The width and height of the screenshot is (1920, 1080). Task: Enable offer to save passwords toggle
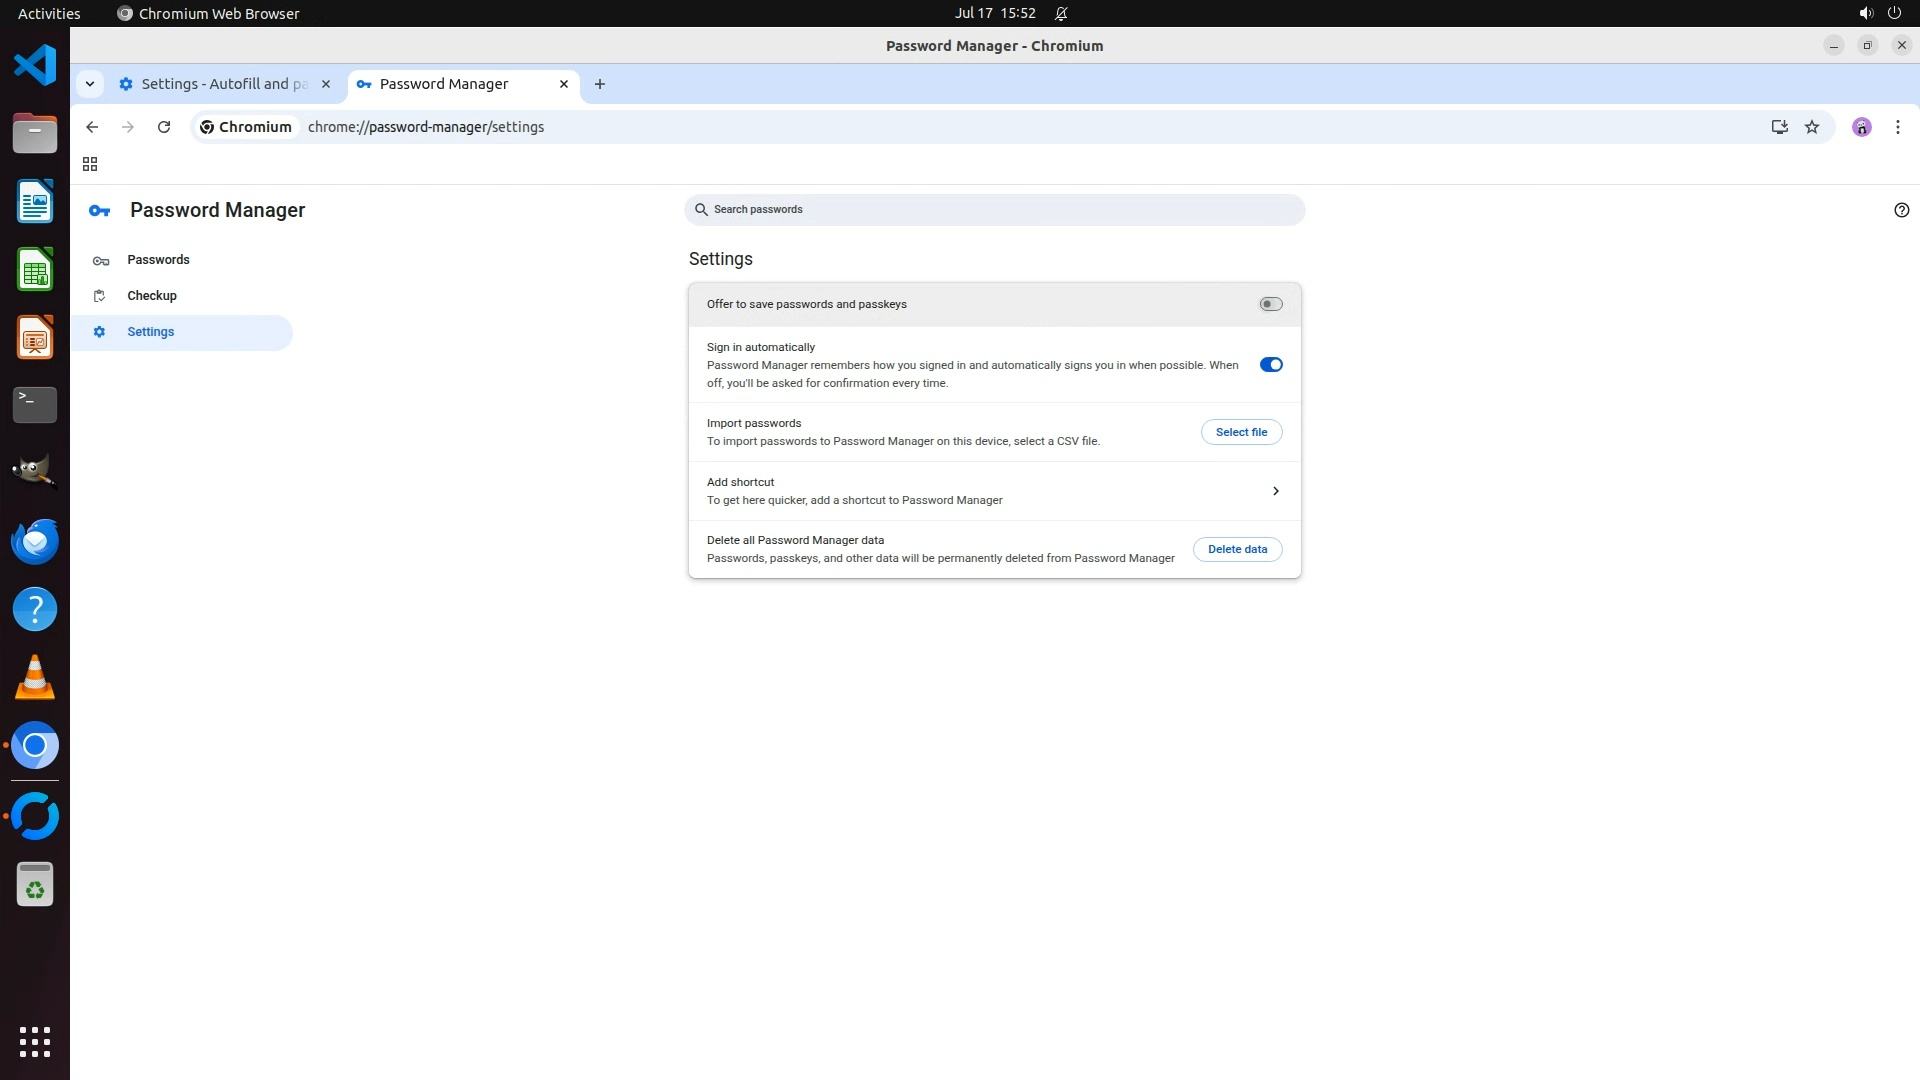tap(1270, 304)
